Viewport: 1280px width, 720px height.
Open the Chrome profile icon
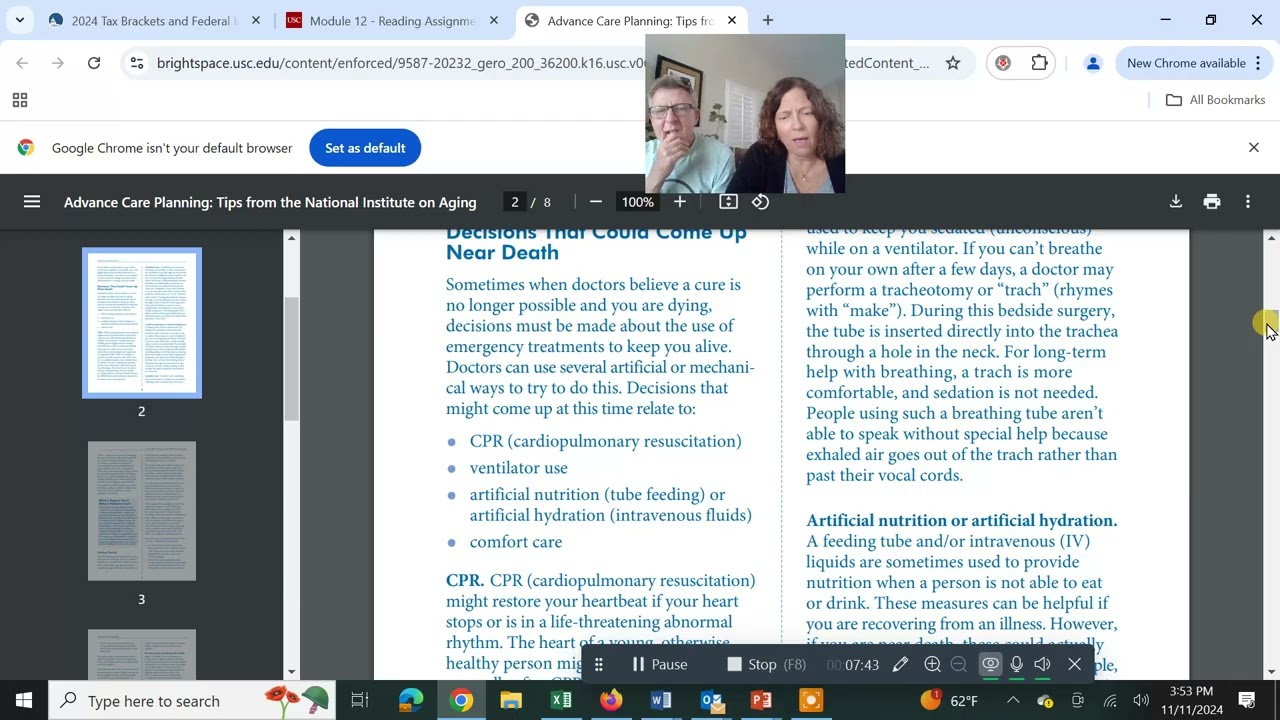point(1093,63)
